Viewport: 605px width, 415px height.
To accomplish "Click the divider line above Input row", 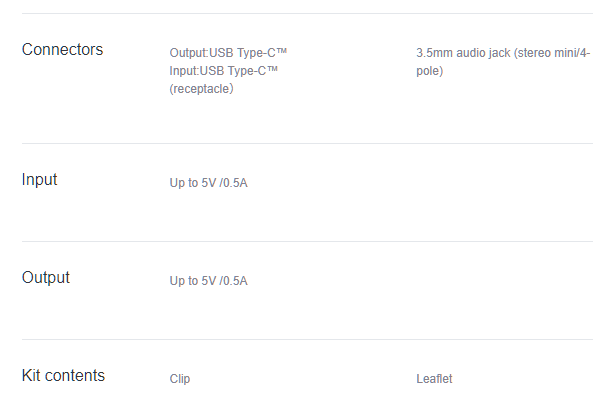I will 307,143.
